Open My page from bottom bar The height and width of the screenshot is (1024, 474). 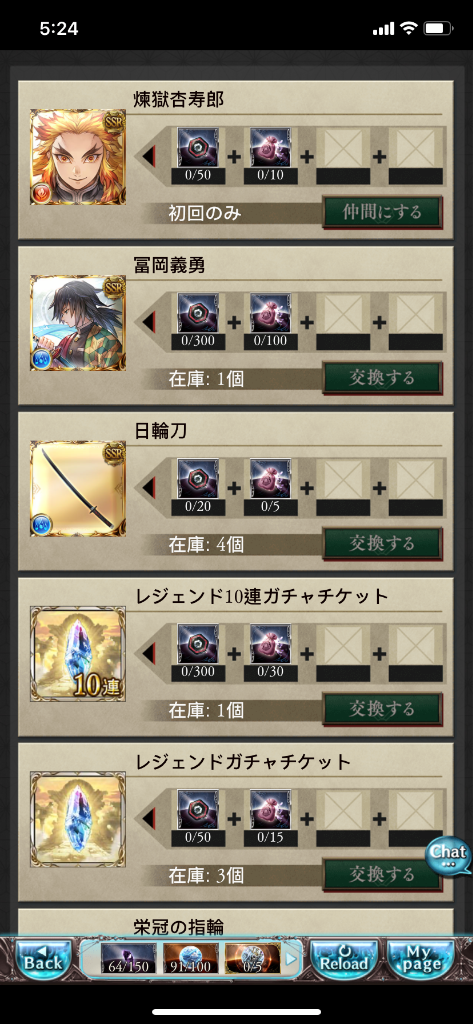point(422,959)
